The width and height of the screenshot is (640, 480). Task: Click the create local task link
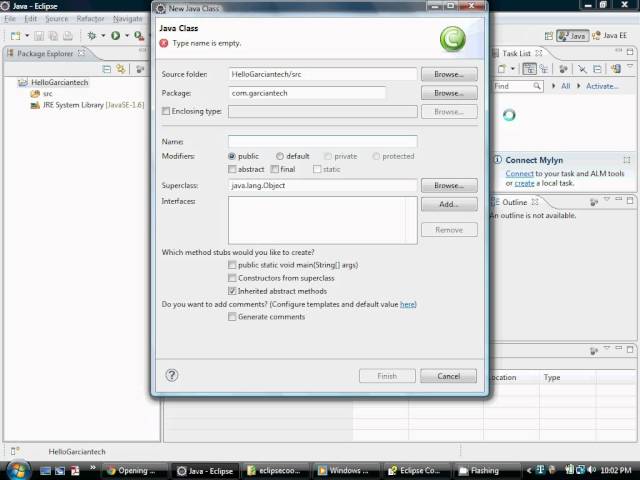pyautogui.click(x=524, y=183)
